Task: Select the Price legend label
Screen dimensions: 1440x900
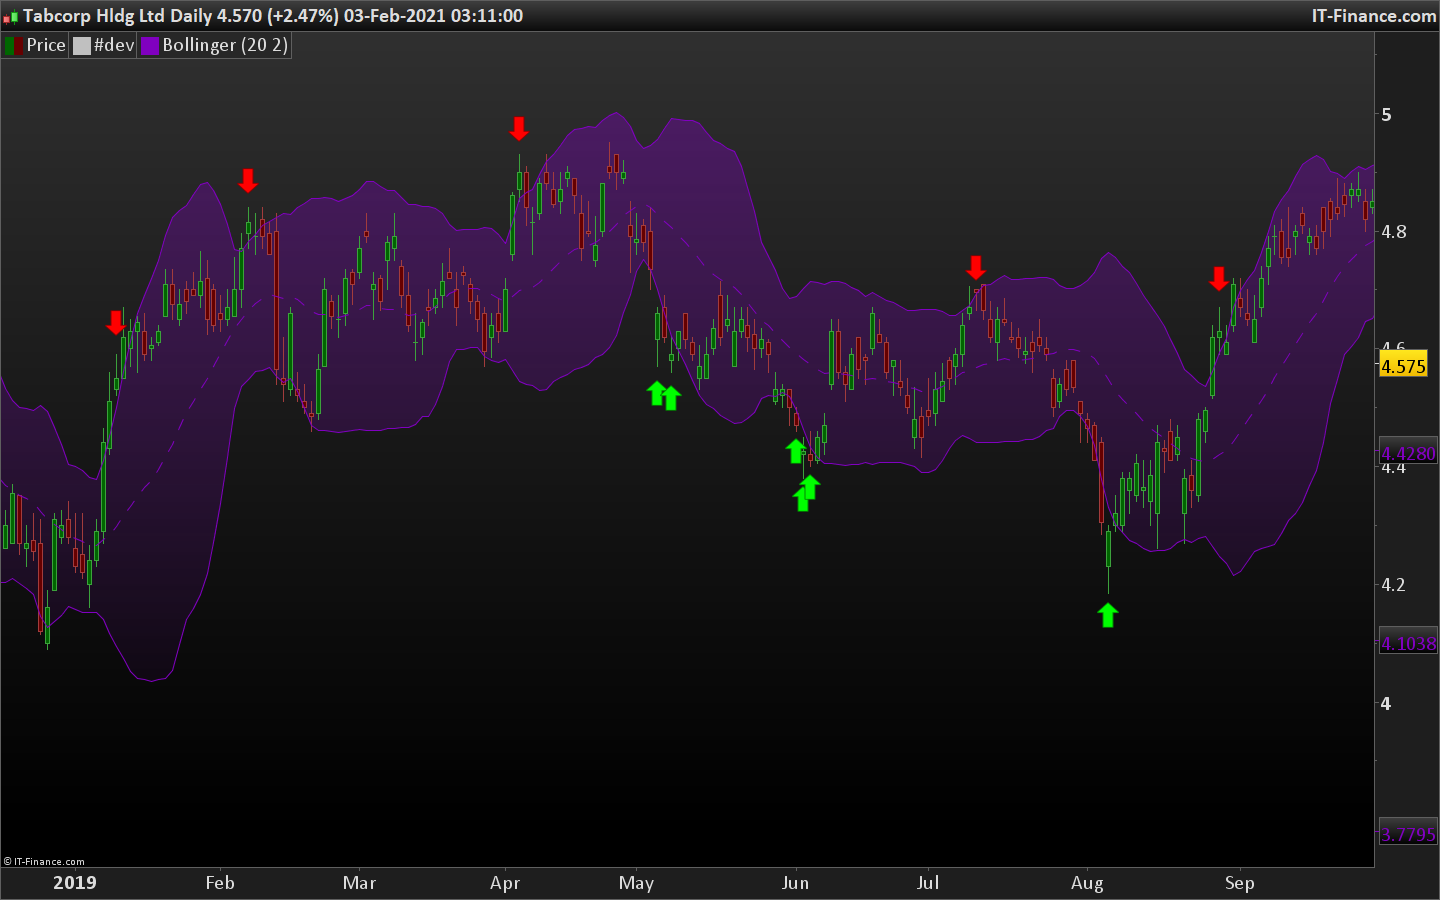Action: coord(46,45)
